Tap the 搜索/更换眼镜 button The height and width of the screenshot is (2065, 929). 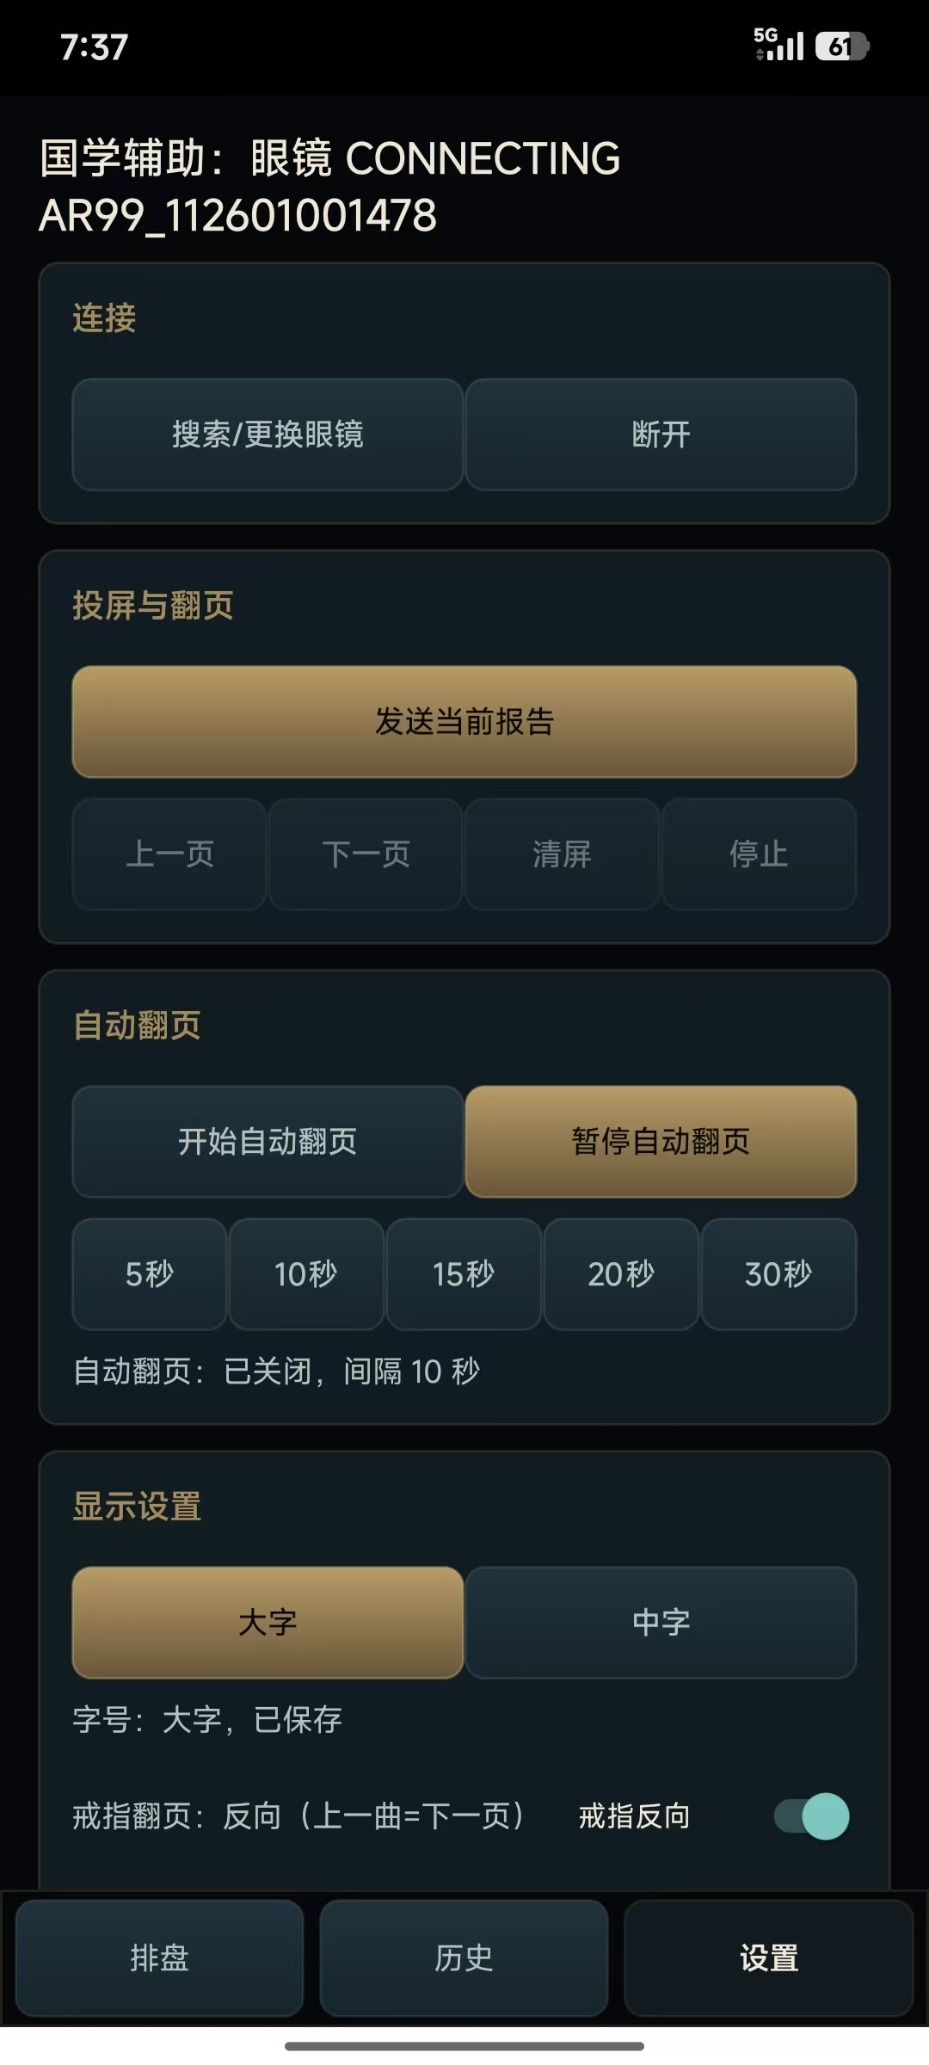(267, 434)
